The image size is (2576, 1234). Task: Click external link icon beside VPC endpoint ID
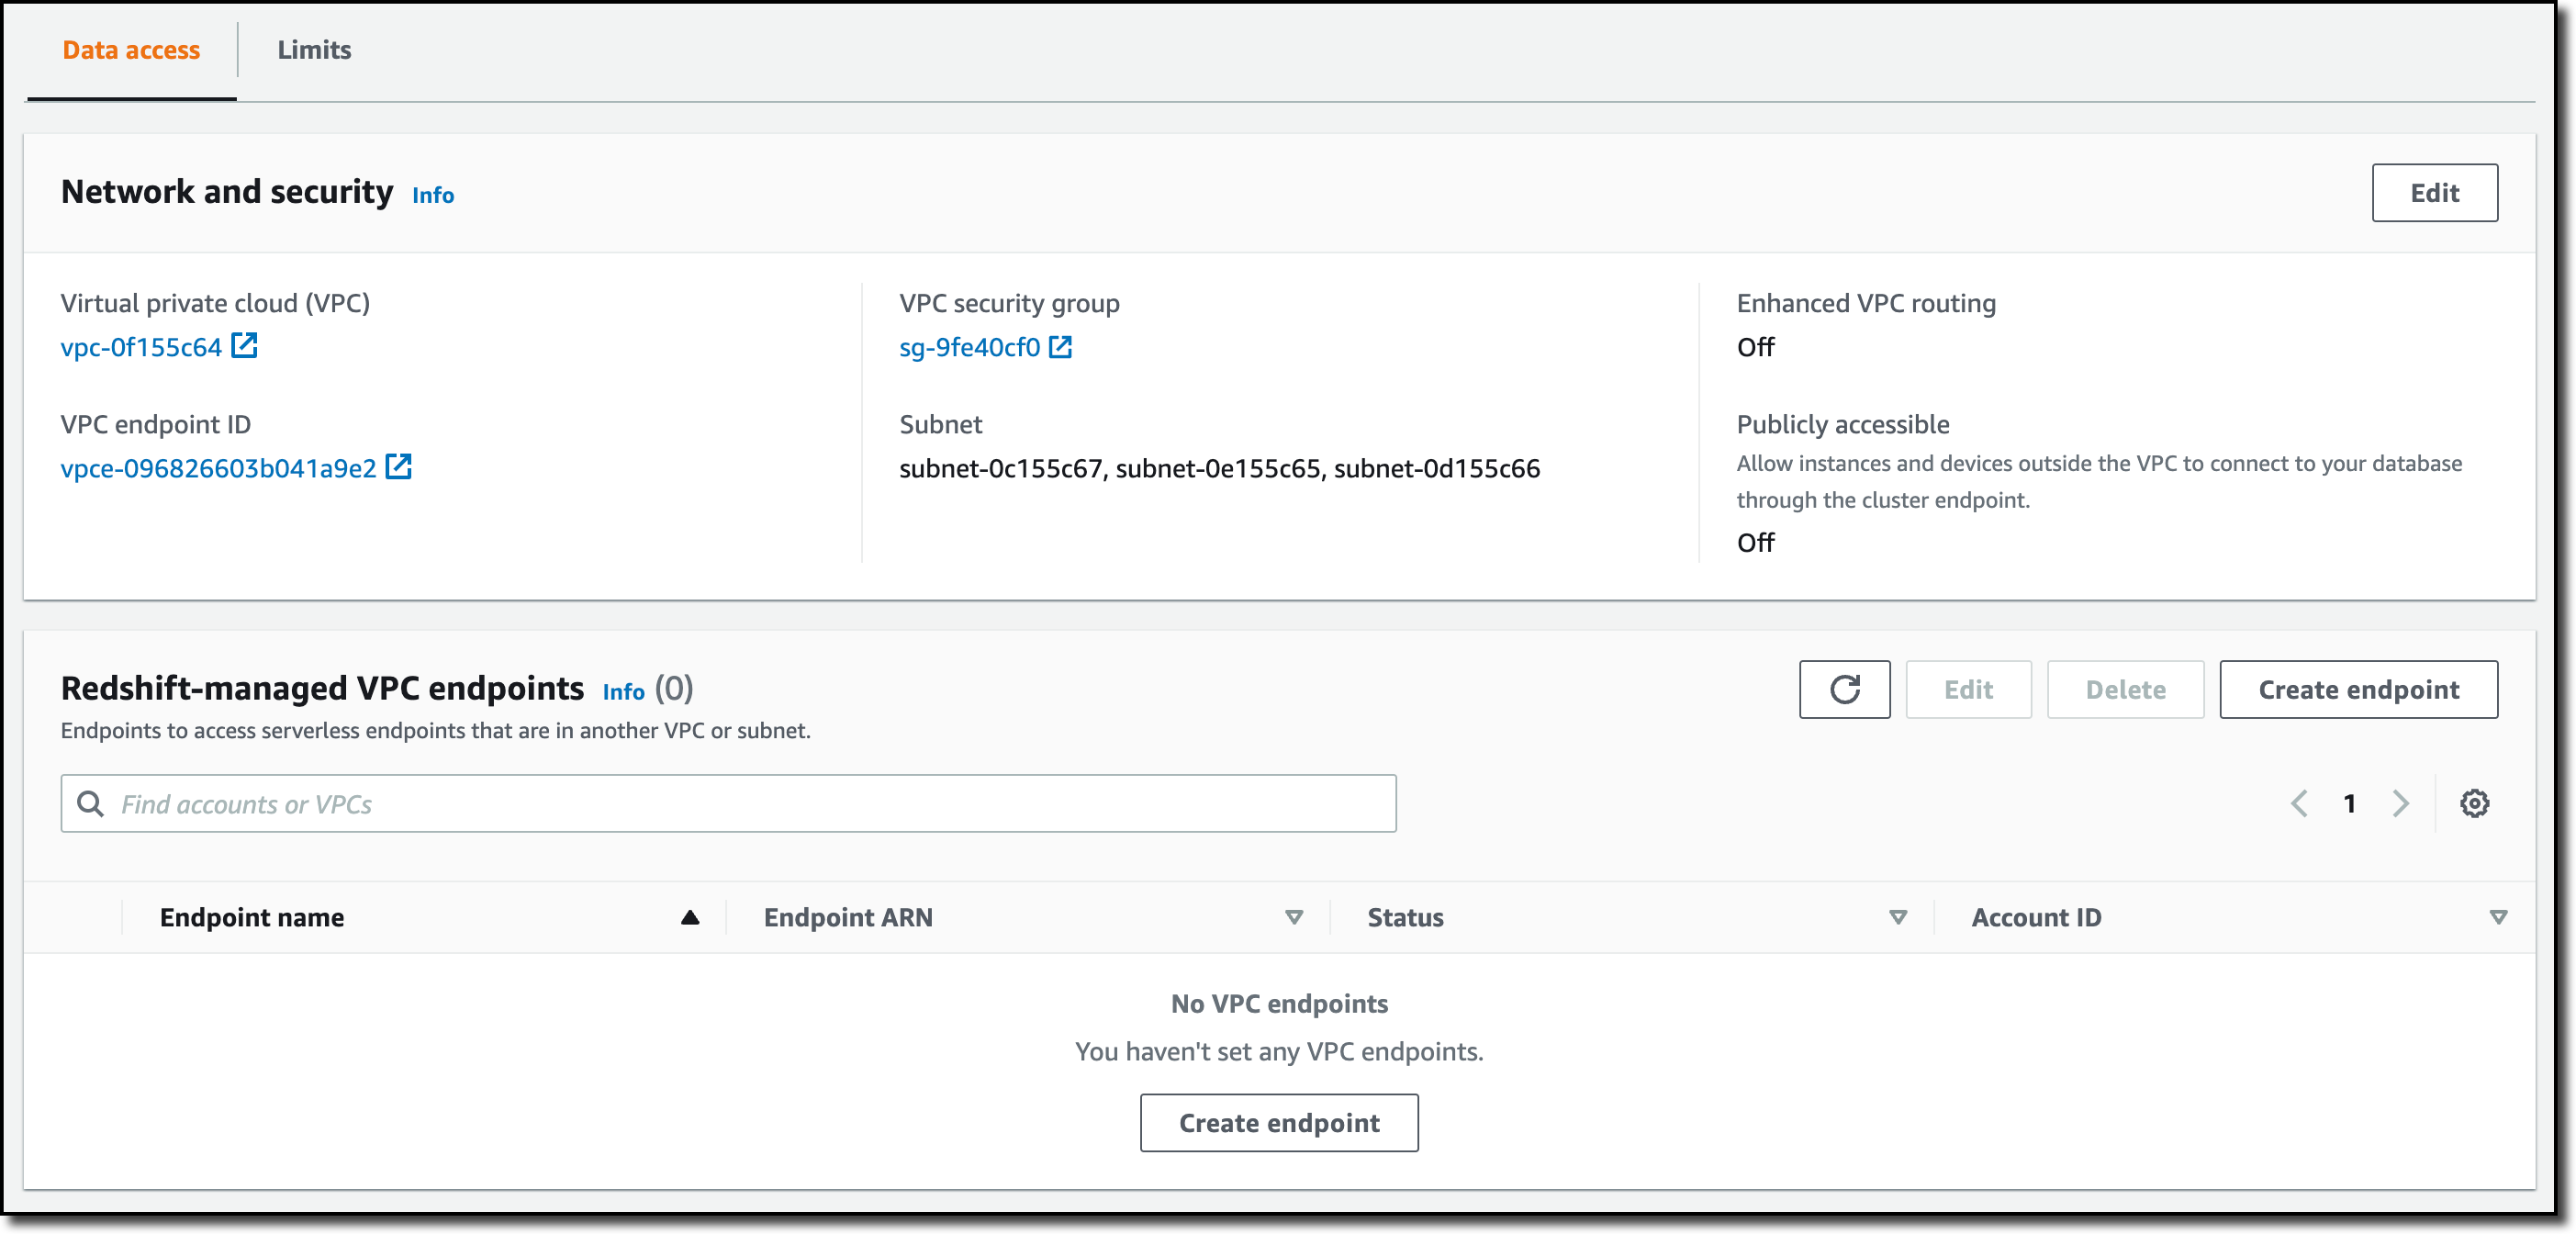tap(398, 467)
